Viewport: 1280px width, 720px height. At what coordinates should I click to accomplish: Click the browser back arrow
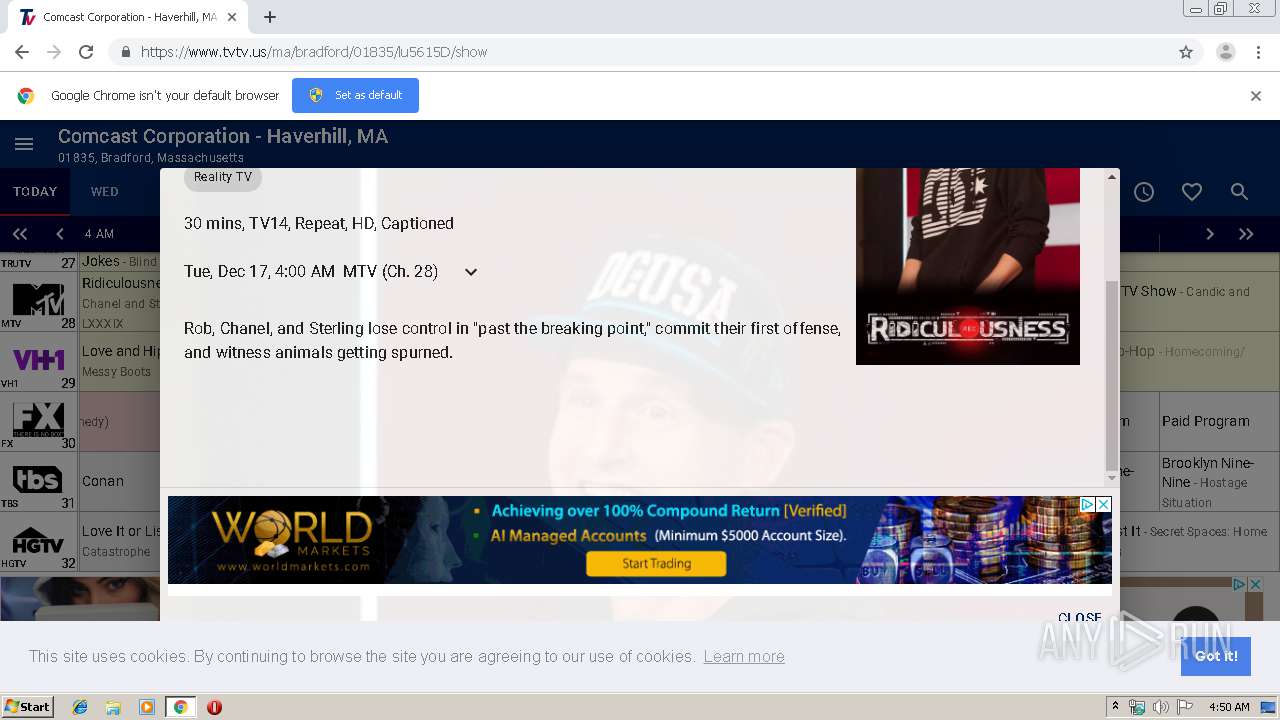[x=22, y=52]
